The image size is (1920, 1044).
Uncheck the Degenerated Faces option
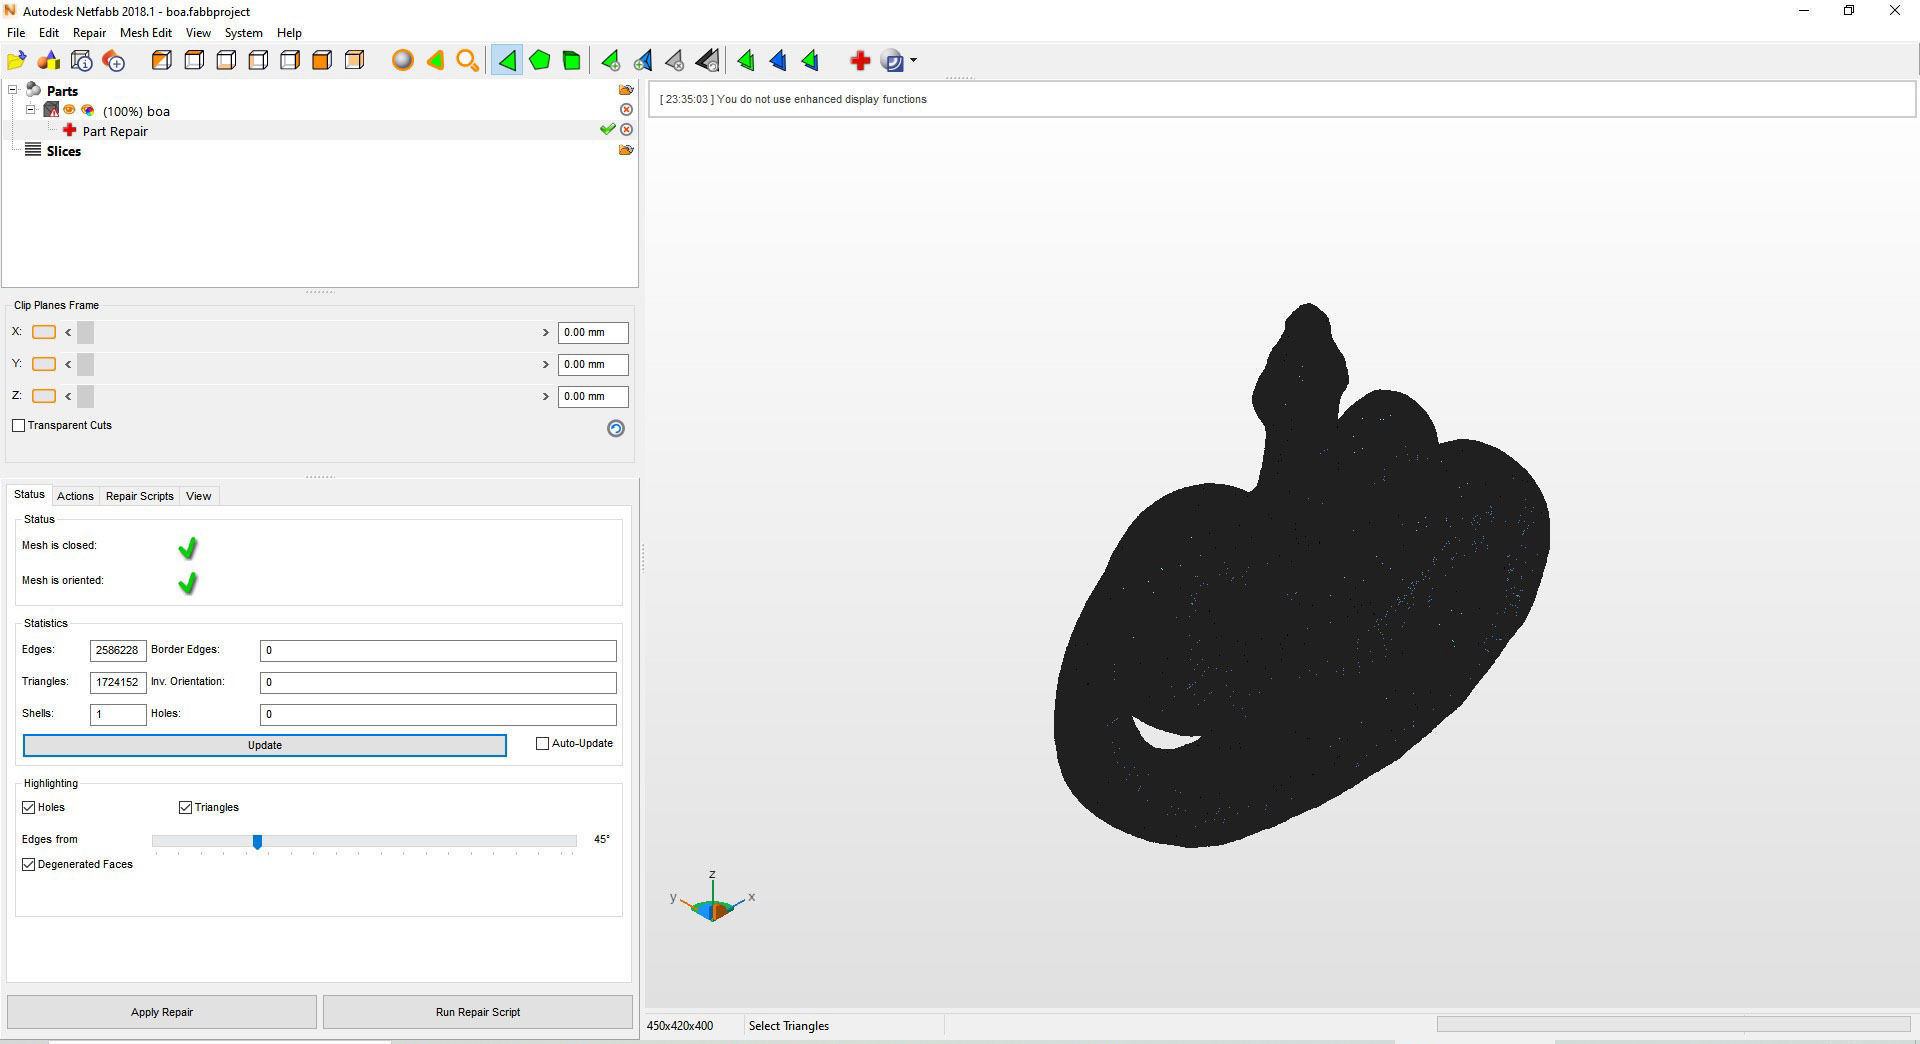tap(29, 864)
